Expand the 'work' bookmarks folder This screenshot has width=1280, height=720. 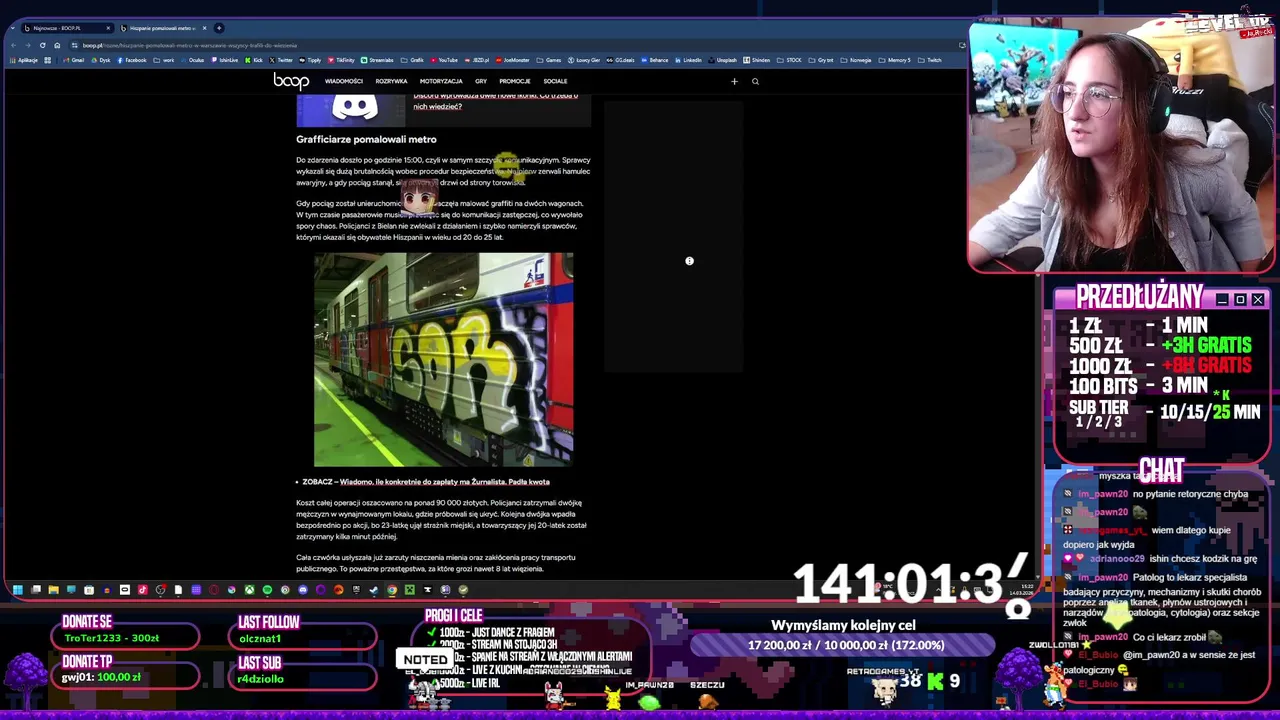tap(164, 60)
